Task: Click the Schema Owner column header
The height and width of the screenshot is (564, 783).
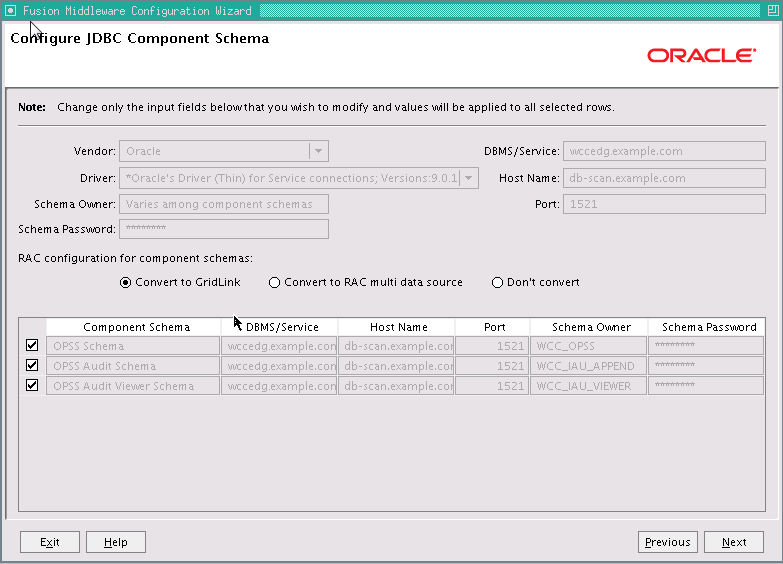Action: [589, 327]
